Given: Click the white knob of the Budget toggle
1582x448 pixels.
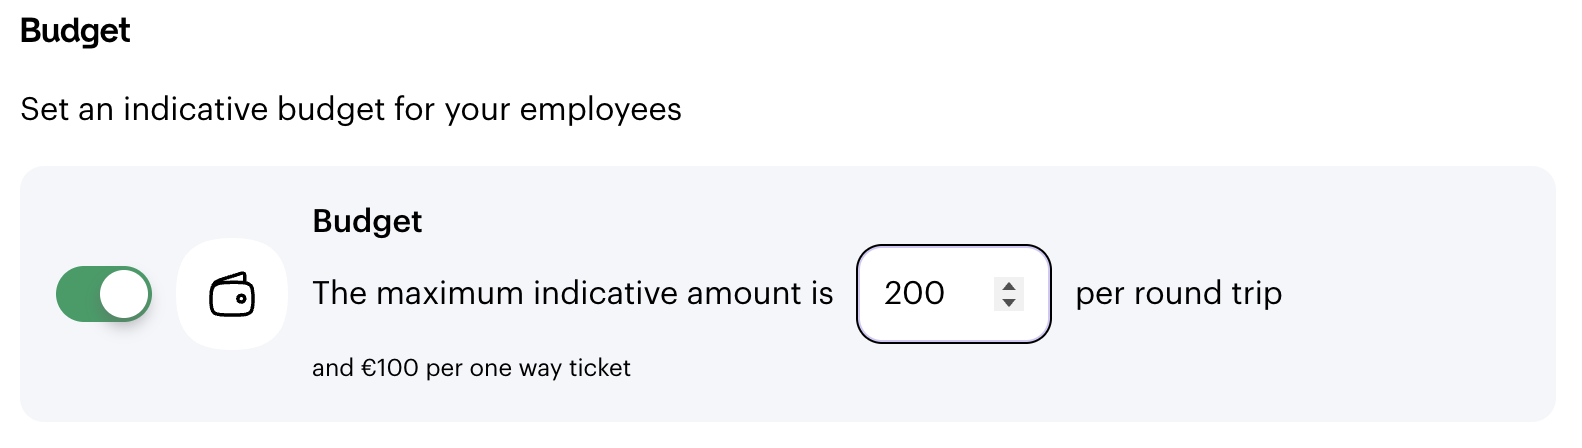Looking at the screenshot, I should click(125, 294).
